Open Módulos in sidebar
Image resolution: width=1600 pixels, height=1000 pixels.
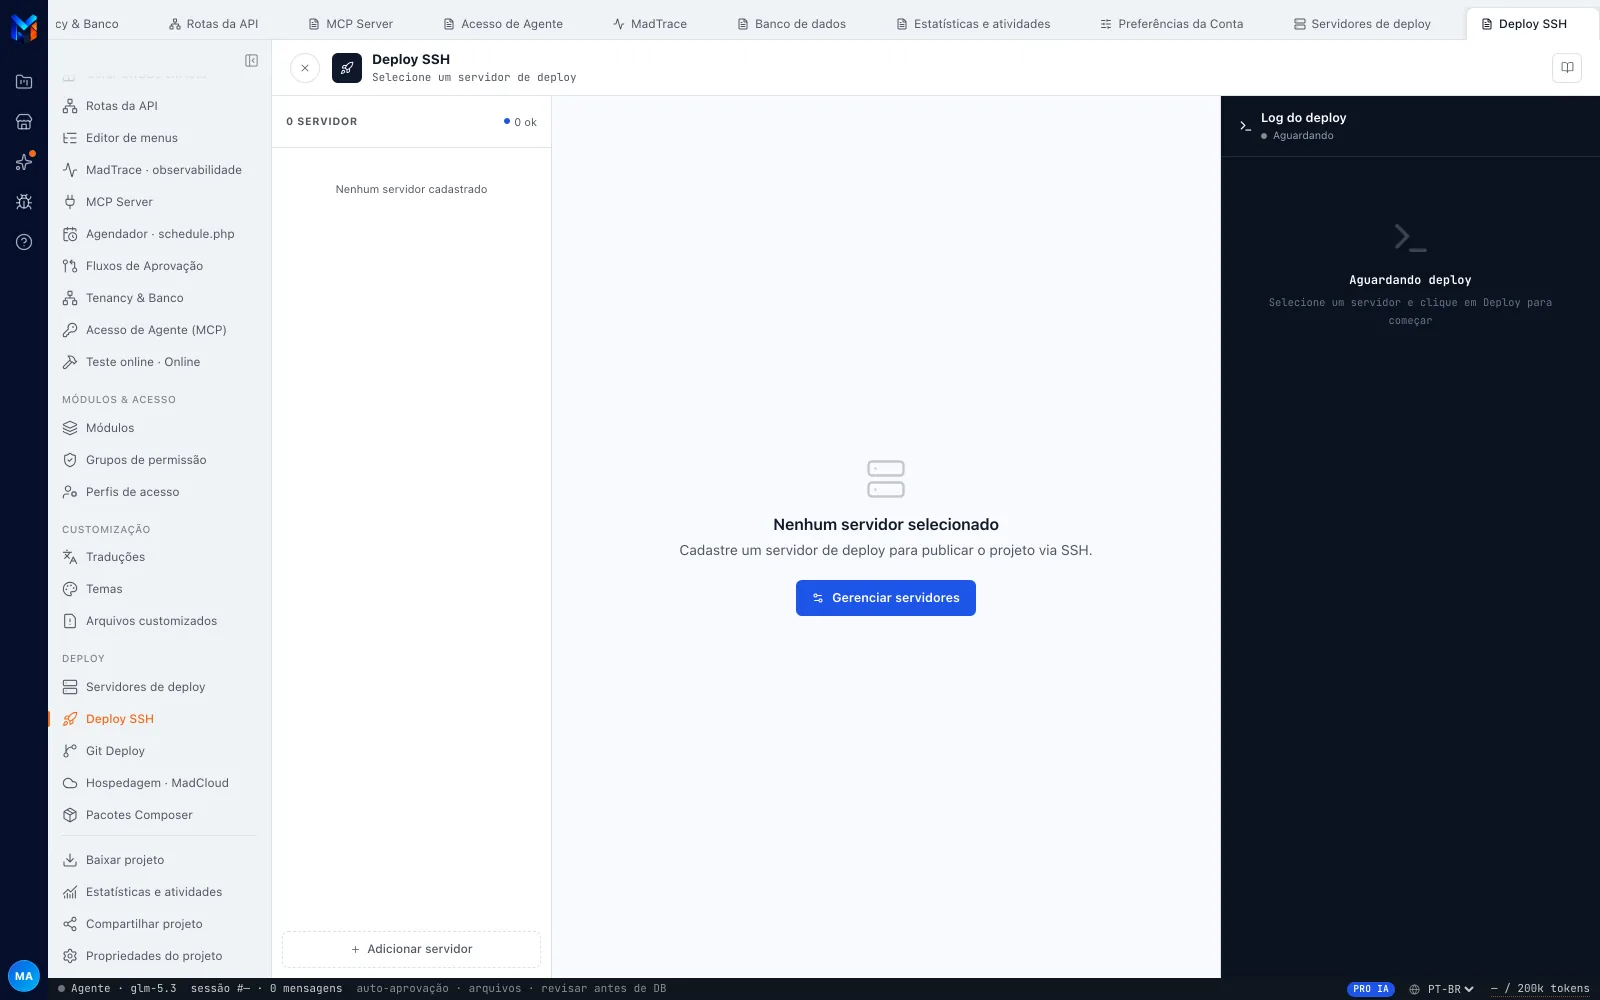(159, 428)
